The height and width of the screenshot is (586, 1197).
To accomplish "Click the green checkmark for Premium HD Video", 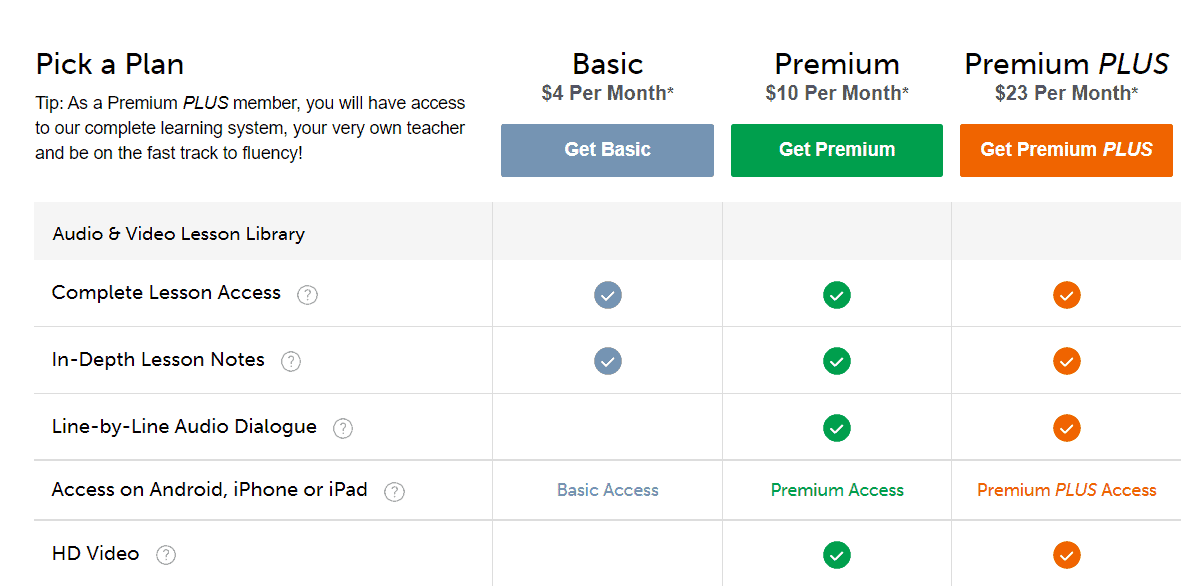I will [x=837, y=555].
